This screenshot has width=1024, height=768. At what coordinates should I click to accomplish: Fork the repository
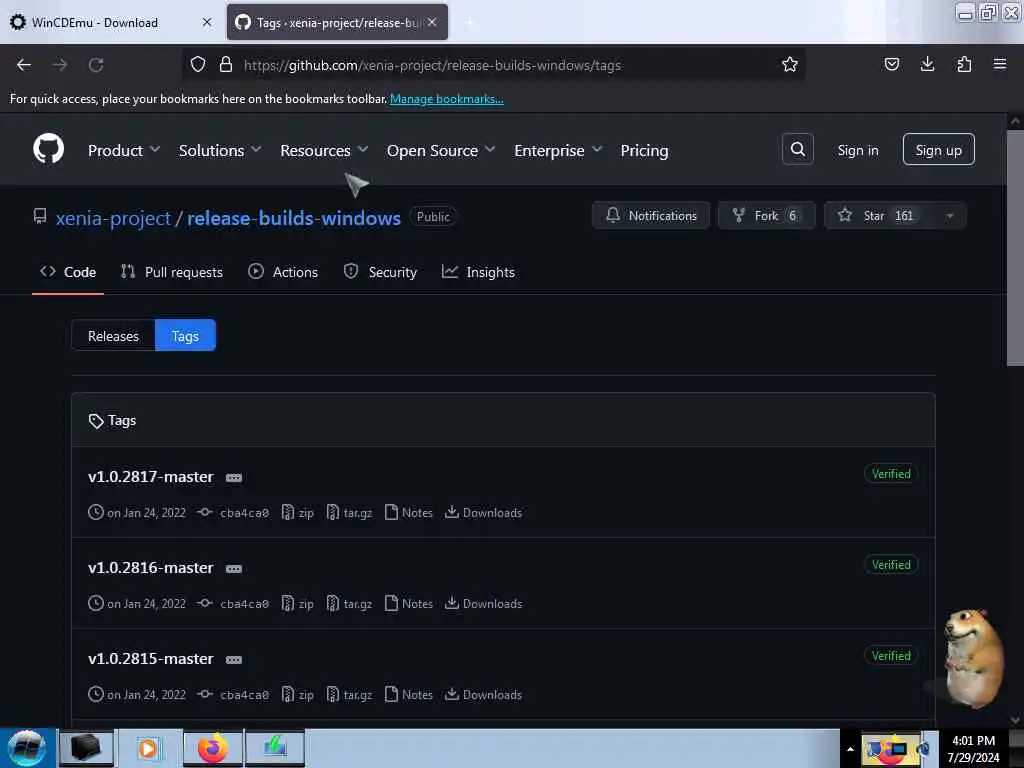point(766,216)
